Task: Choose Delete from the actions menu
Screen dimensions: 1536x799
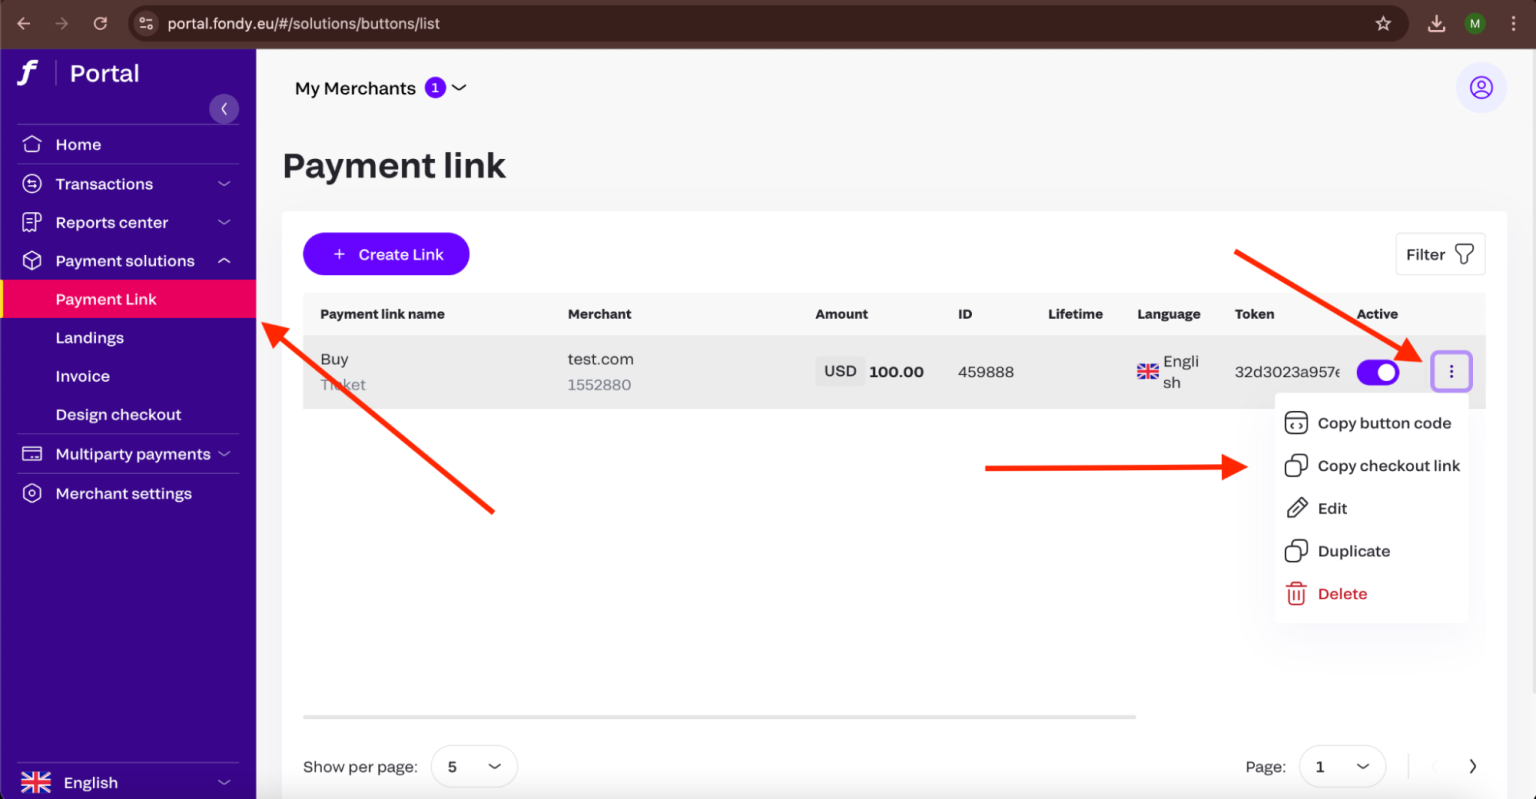Action: [1342, 593]
